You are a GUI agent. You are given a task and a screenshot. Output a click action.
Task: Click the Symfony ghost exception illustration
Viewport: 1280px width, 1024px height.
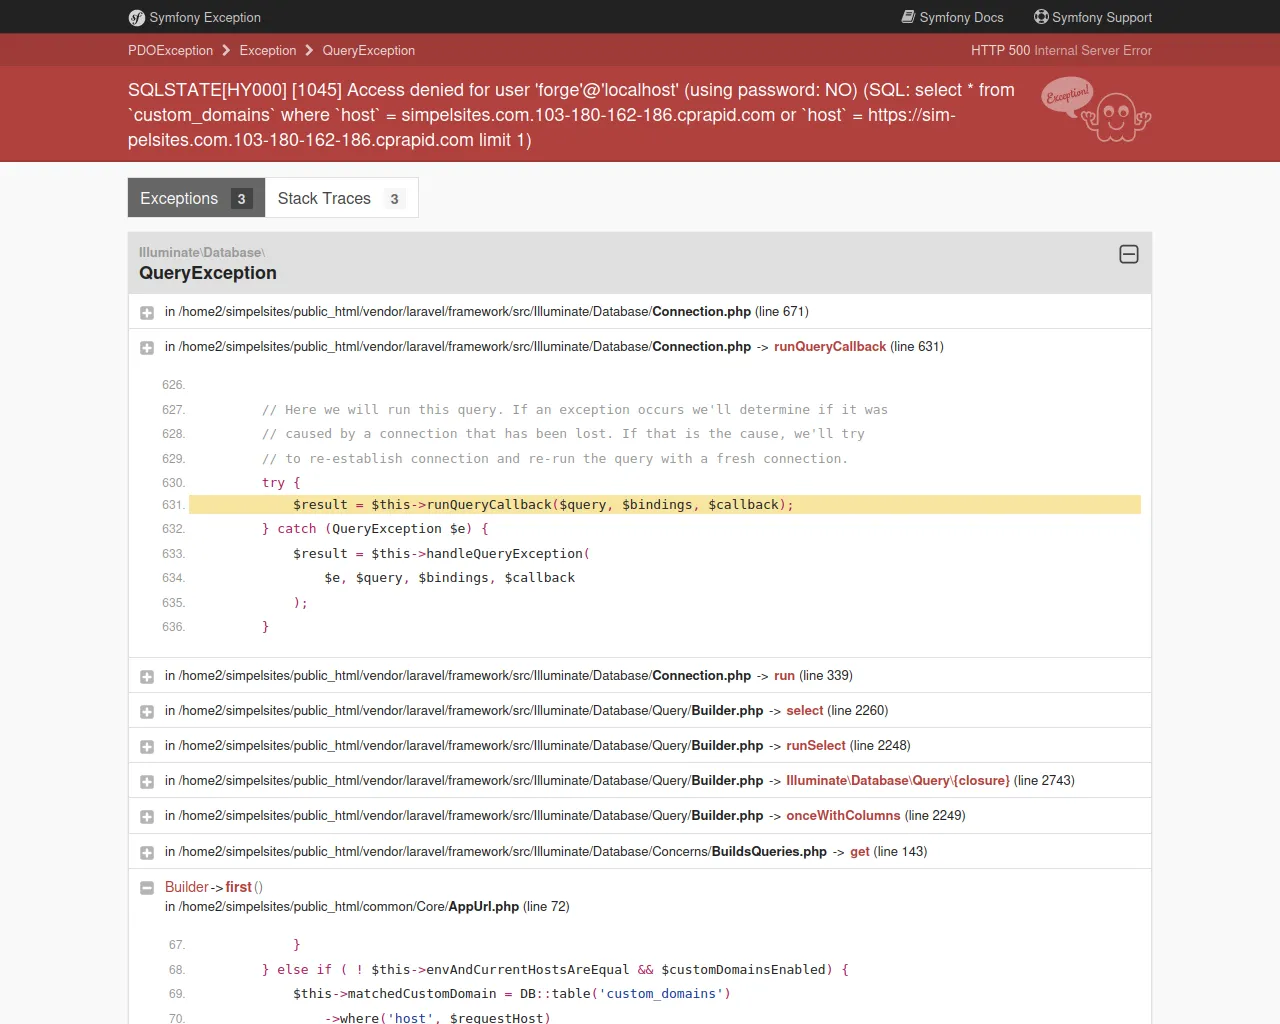pos(1096,110)
